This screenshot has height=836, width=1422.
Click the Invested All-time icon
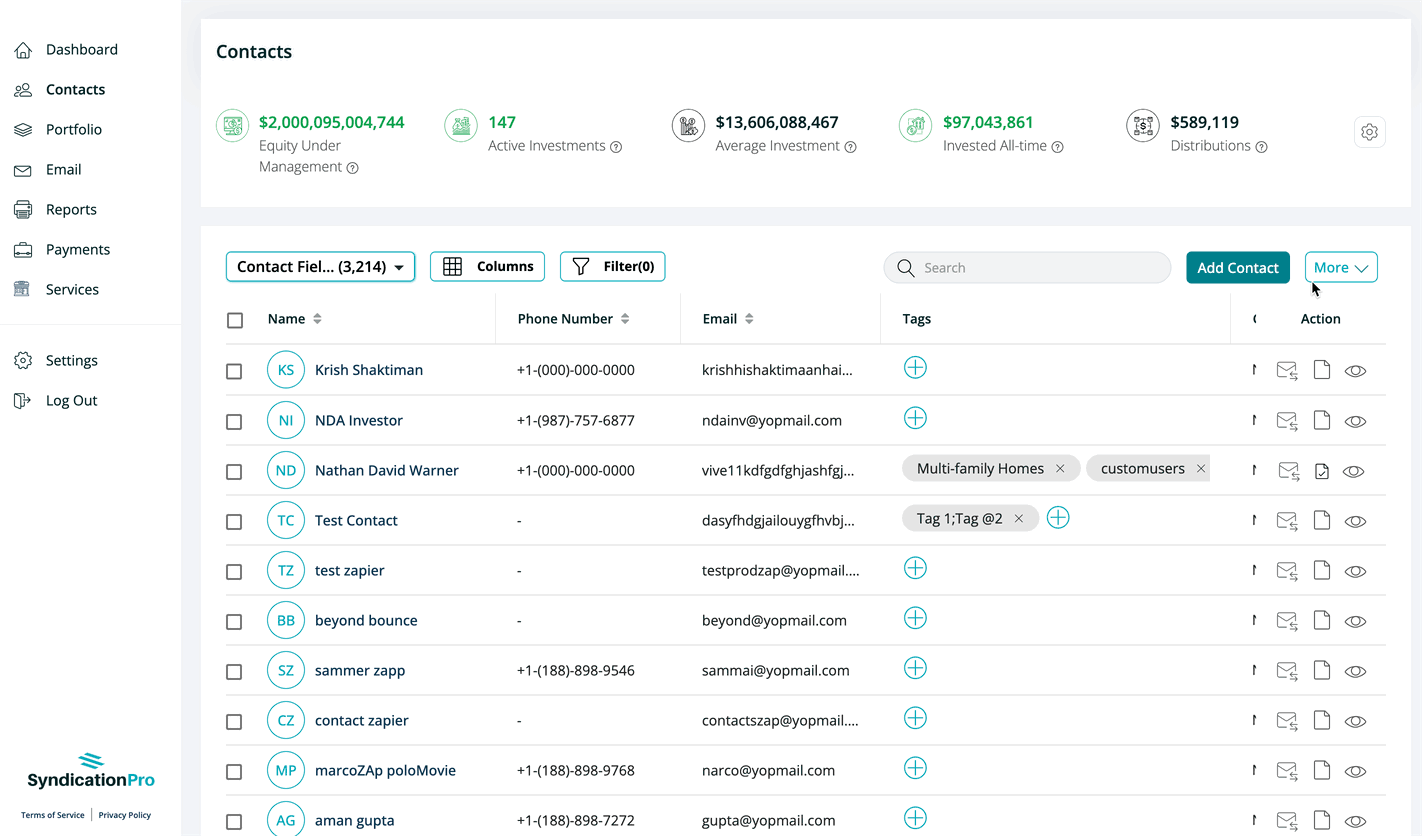point(915,126)
